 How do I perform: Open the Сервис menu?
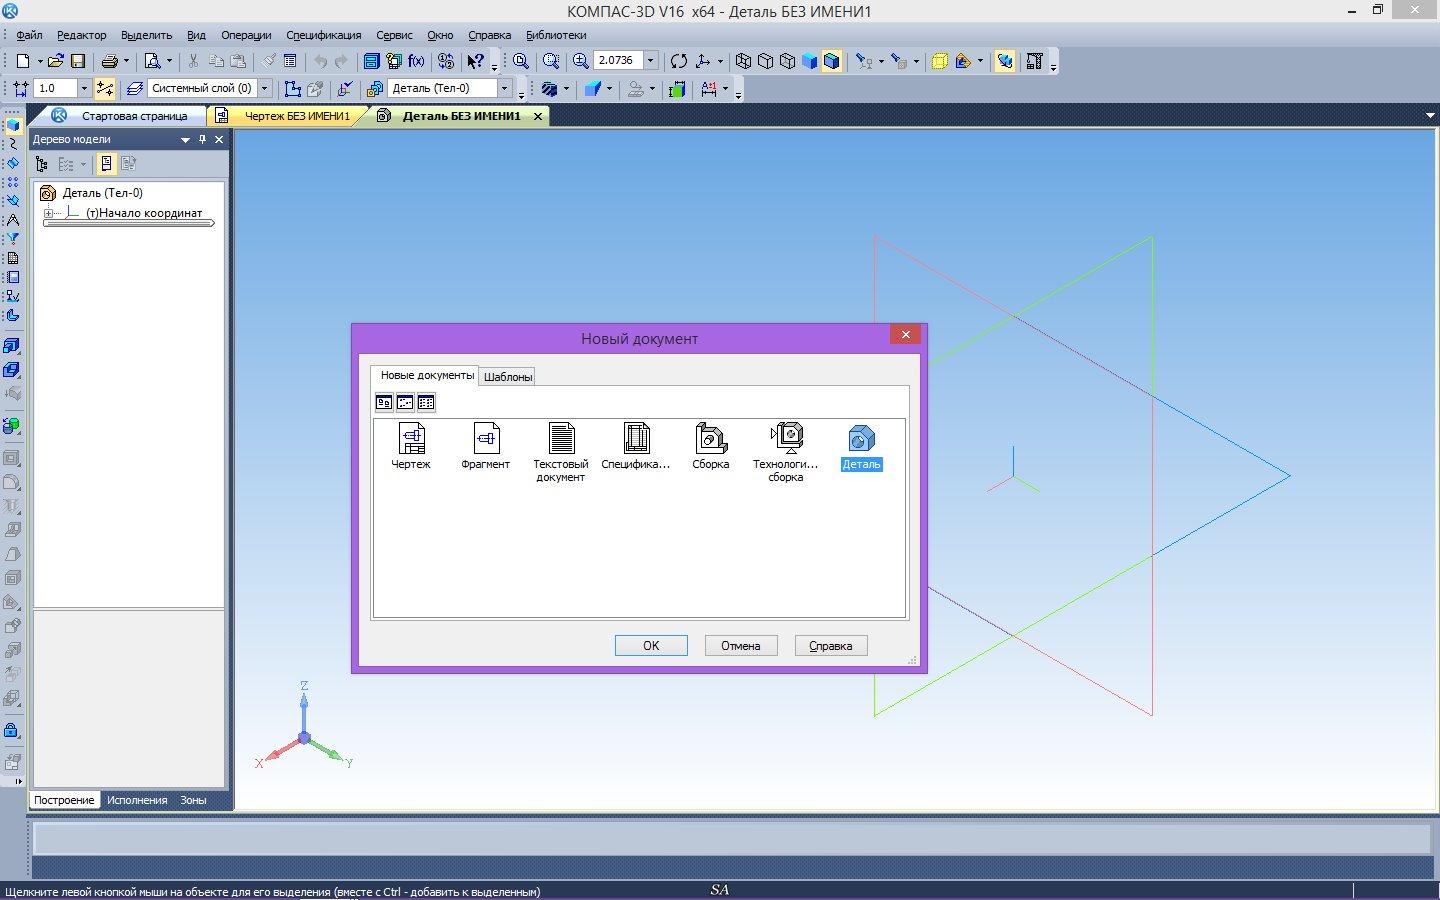[394, 35]
